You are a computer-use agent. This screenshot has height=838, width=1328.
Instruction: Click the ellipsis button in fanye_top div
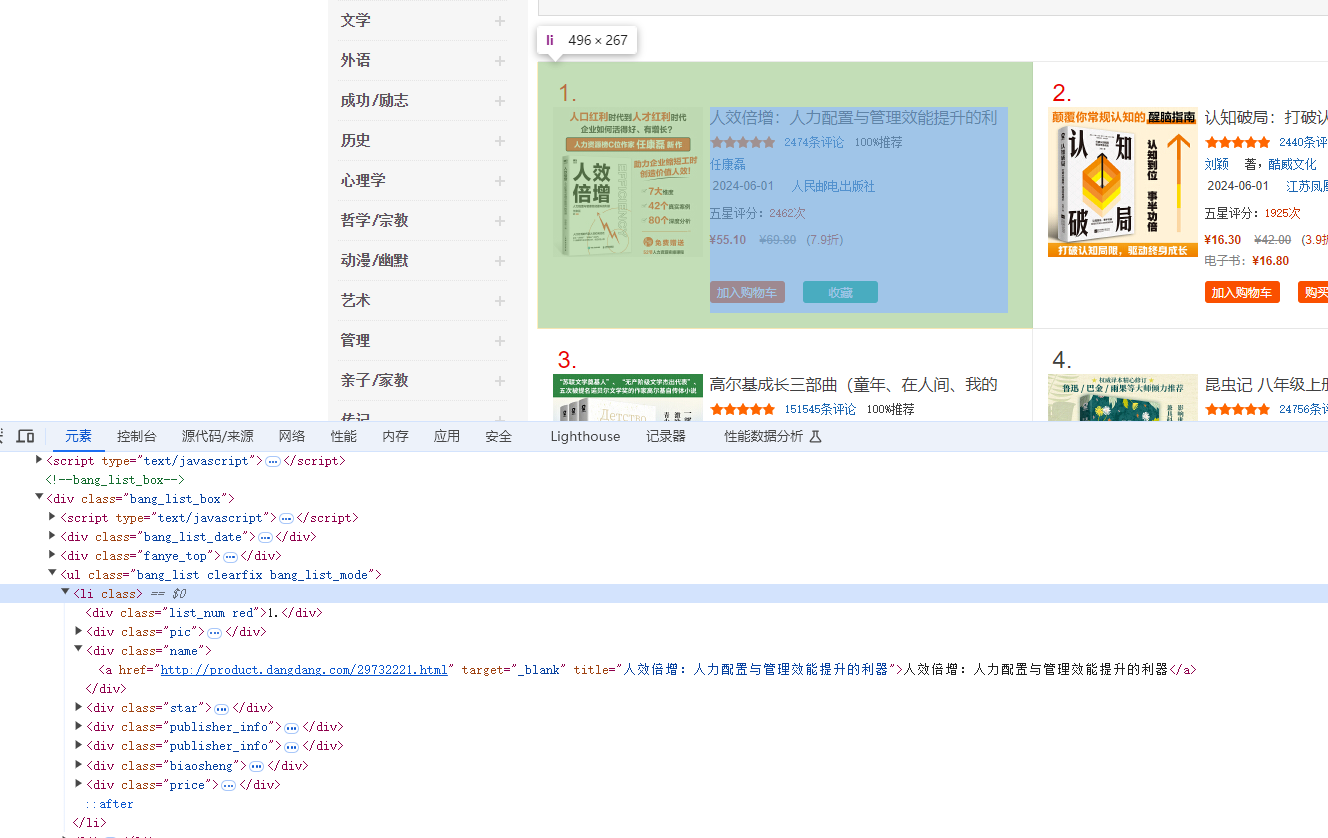(230, 556)
